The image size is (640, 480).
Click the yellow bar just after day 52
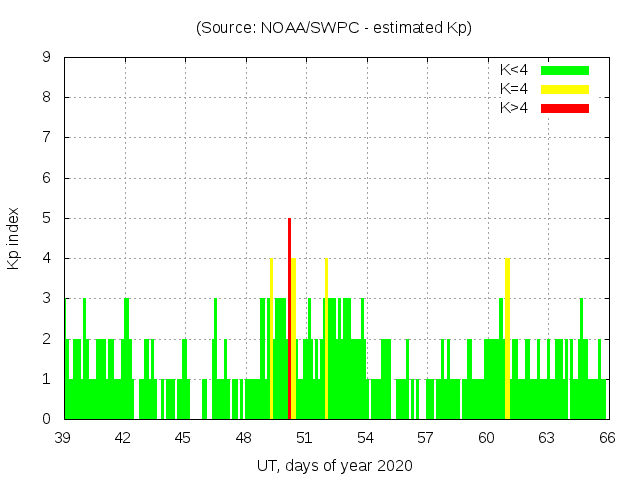(326, 338)
